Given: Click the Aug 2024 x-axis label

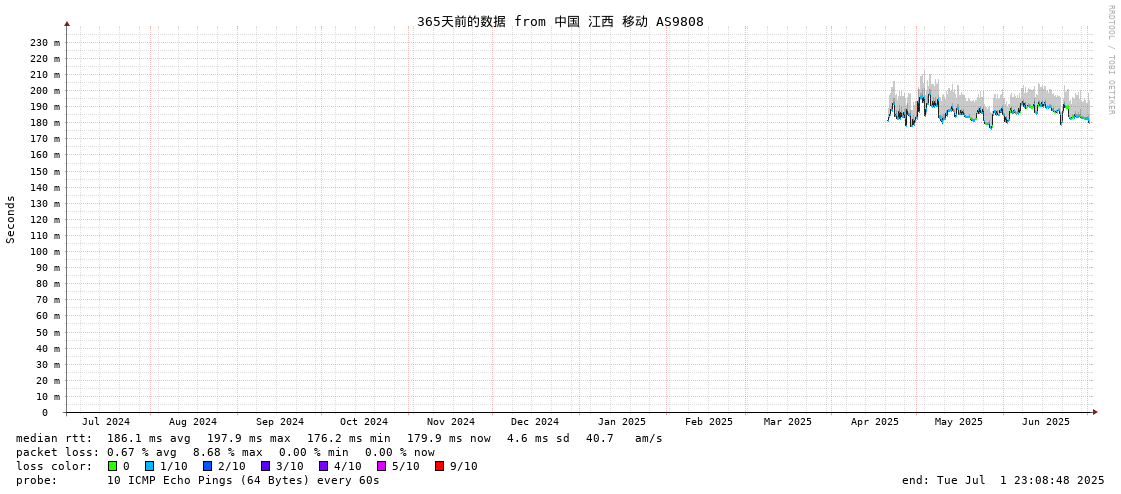Looking at the screenshot, I should click(x=193, y=422).
